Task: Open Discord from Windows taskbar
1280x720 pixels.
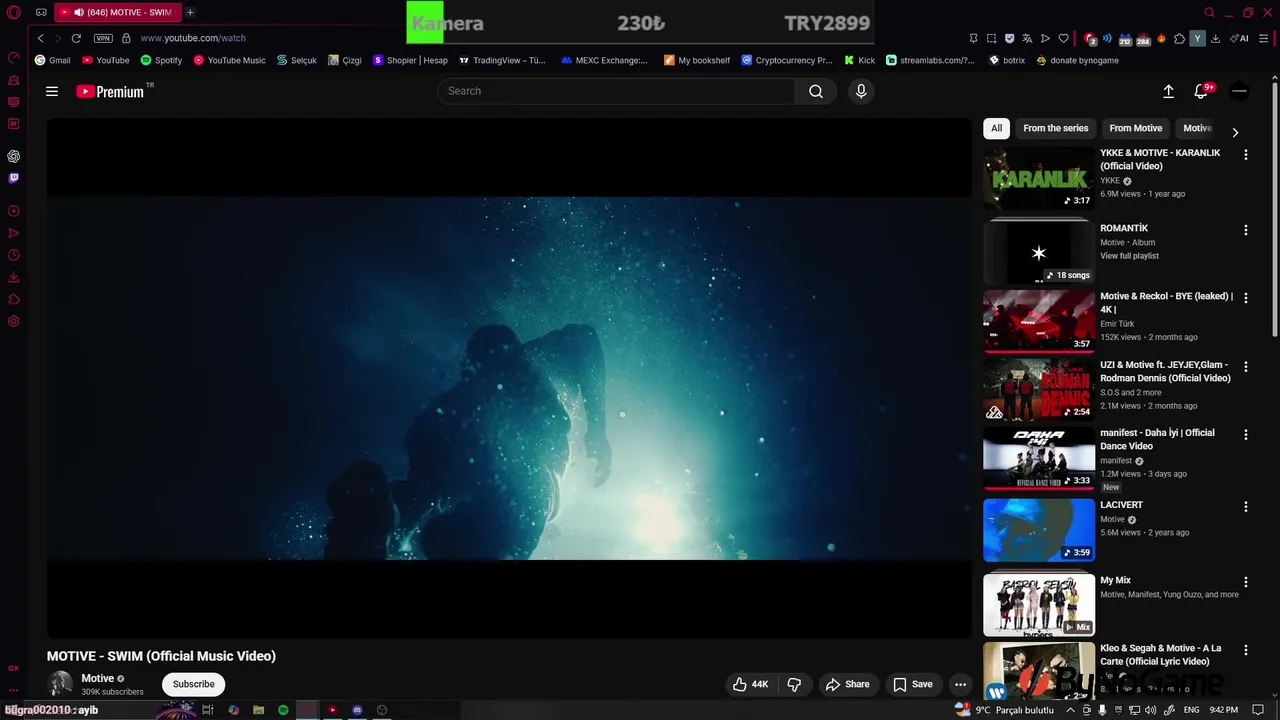Action: tap(357, 710)
